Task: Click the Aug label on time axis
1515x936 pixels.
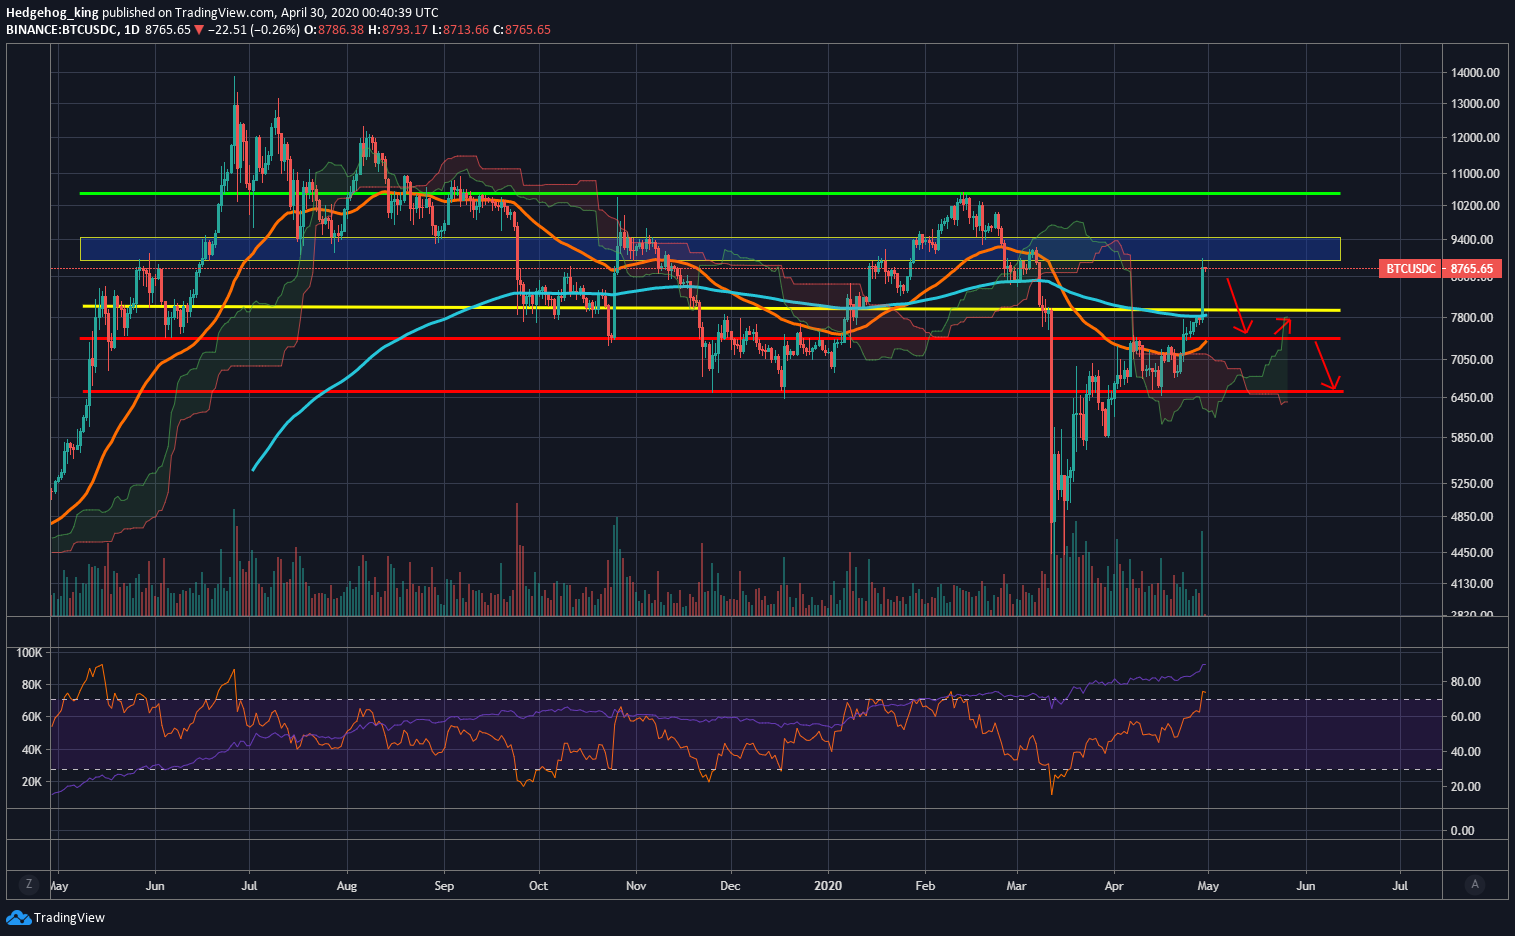Action: (x=346, y=886)
